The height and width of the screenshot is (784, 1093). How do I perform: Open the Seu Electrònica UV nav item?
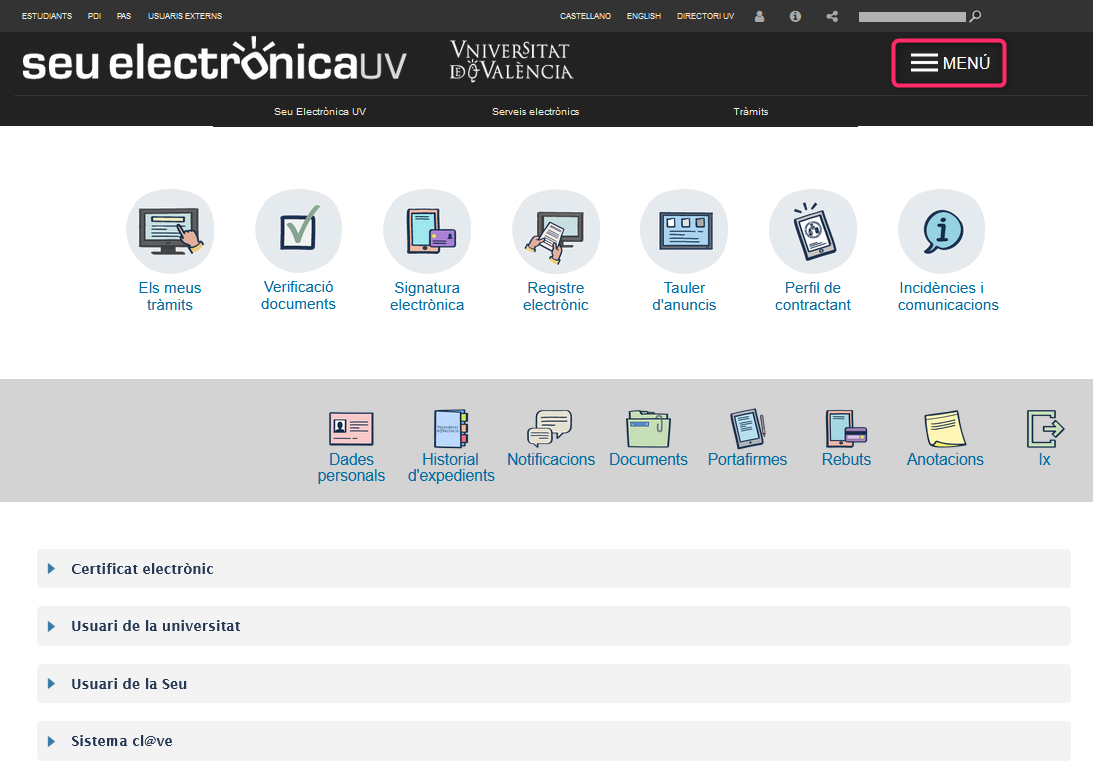[x=320, y=112]
